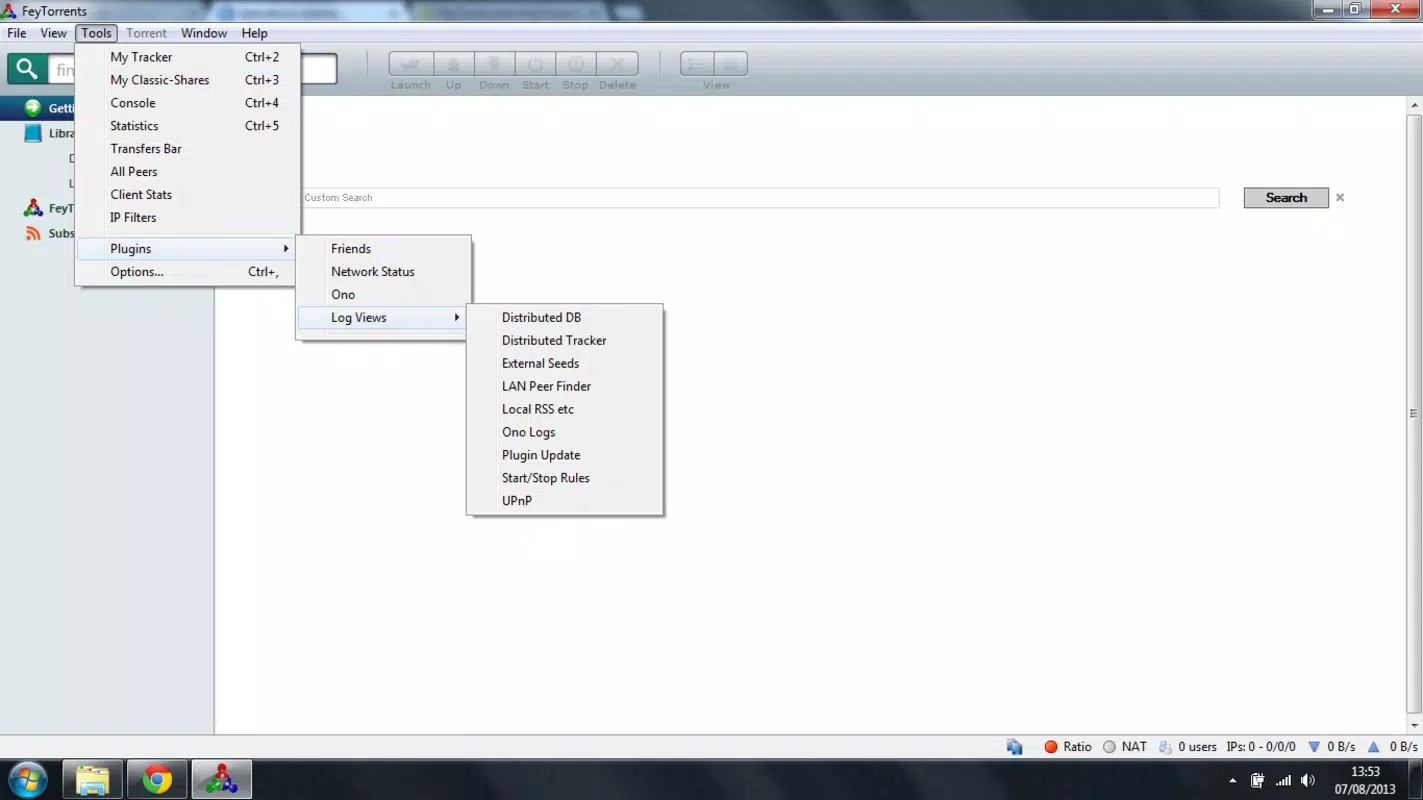
Task: Open the Help menu
Action: (255, 33)
